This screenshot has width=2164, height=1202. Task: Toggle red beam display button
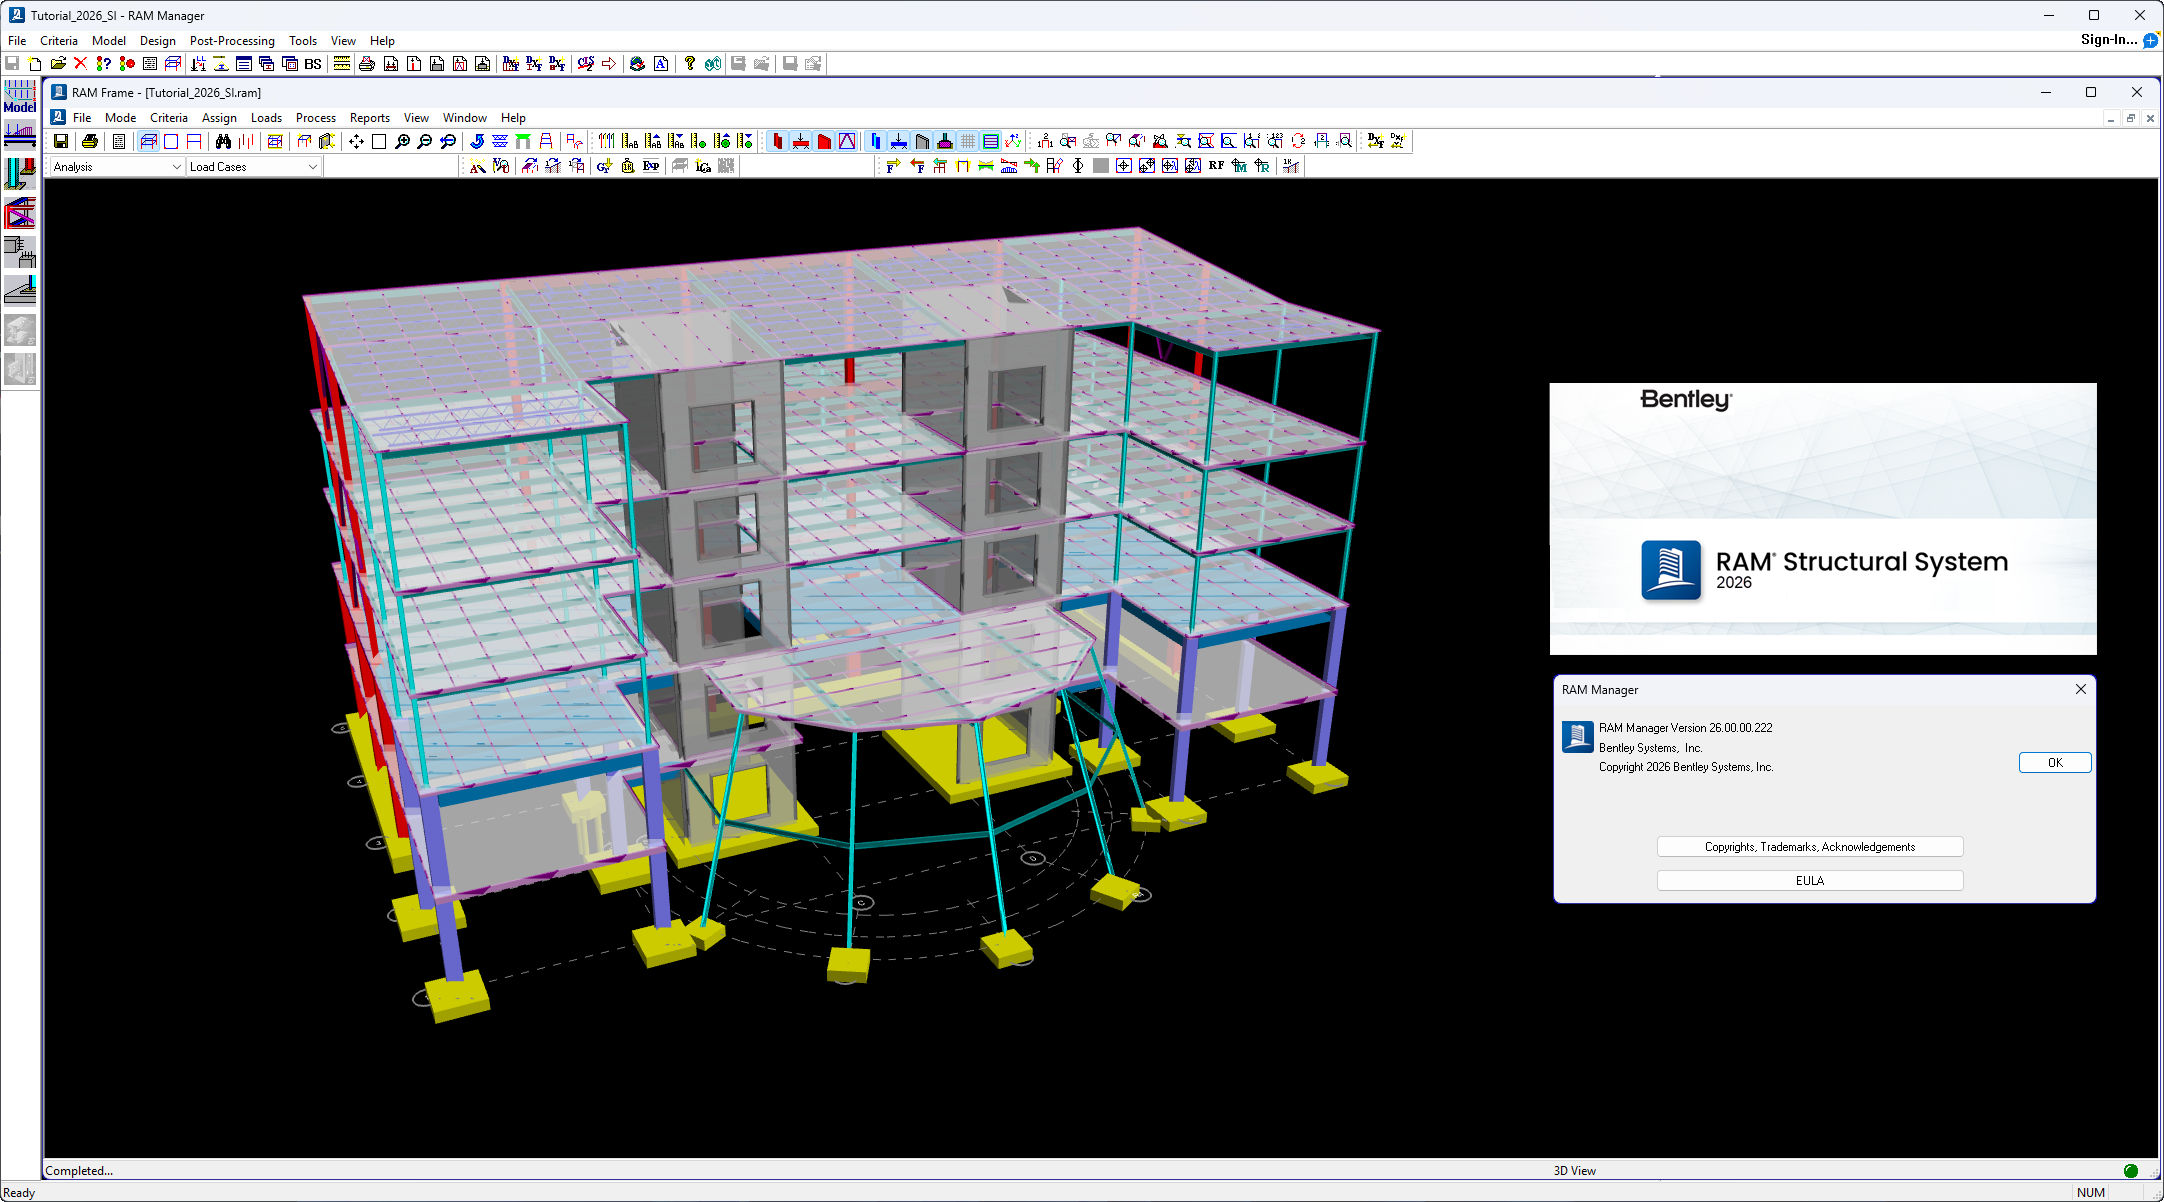coord(801,141)
